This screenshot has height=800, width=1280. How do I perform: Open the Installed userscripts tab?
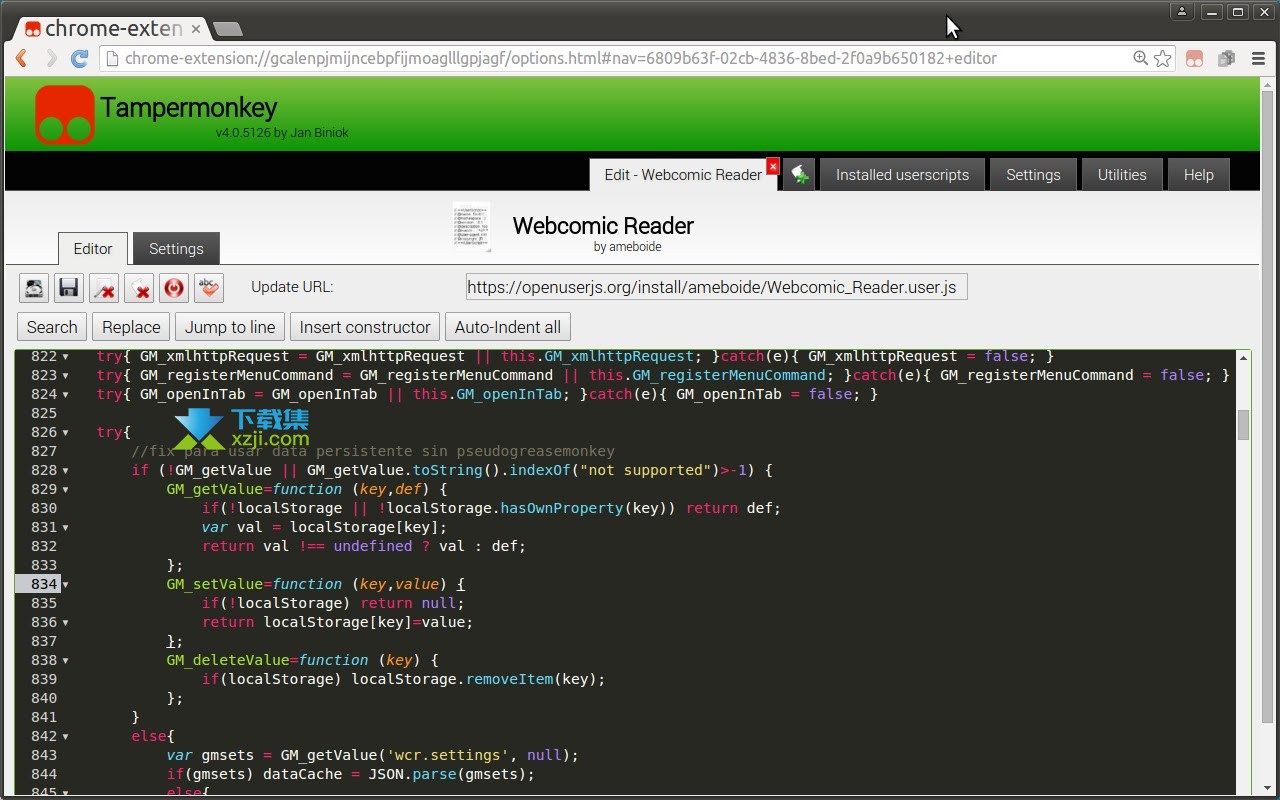(x=902, y=174)
